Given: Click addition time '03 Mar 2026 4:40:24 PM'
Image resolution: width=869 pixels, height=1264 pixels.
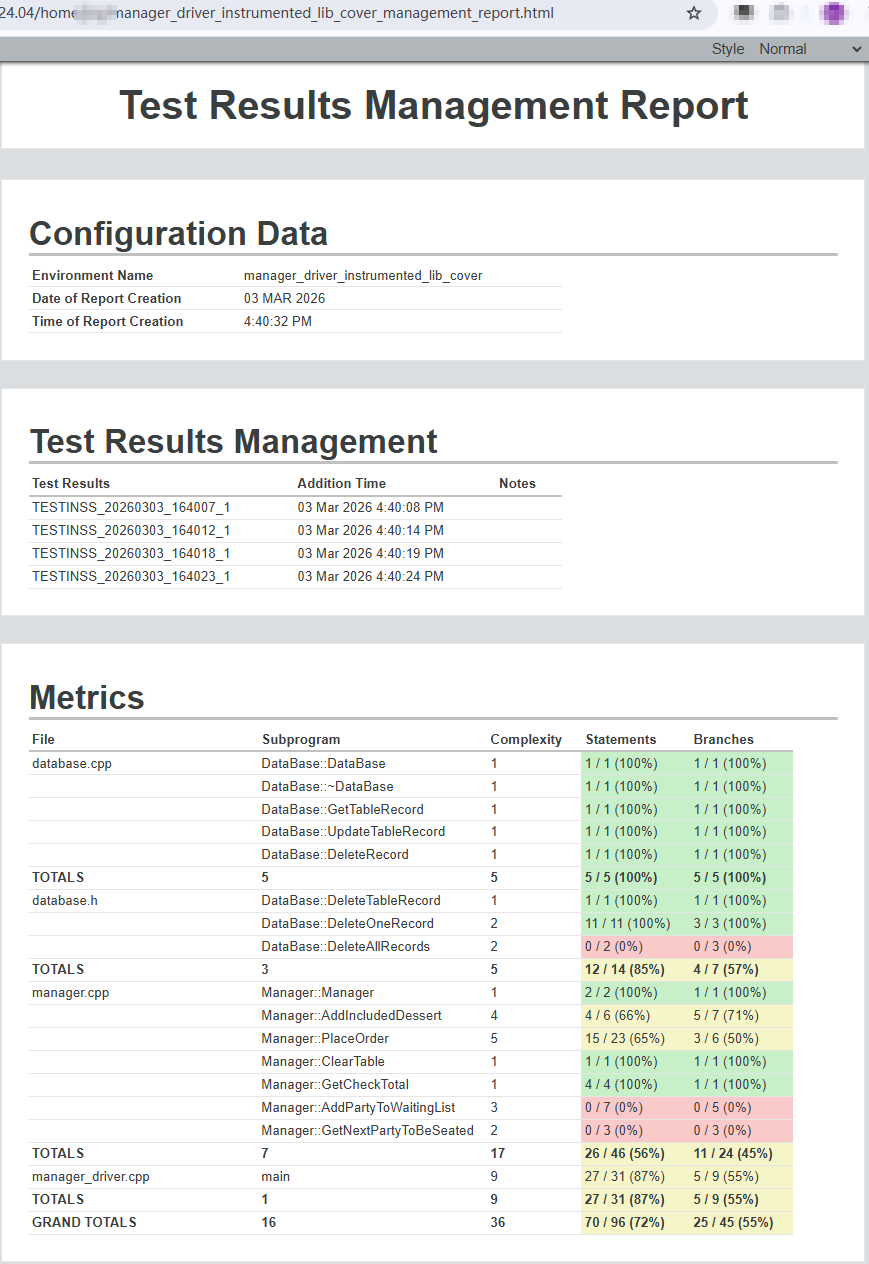Looking at the screenshot, I should [370, 576].
